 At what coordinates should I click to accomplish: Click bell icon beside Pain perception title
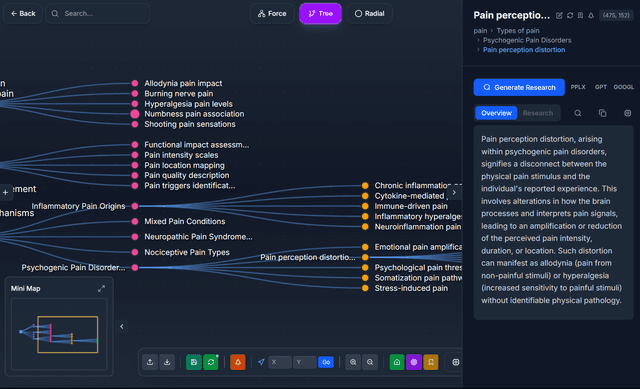pyautogui.click(x=591, y=16)
